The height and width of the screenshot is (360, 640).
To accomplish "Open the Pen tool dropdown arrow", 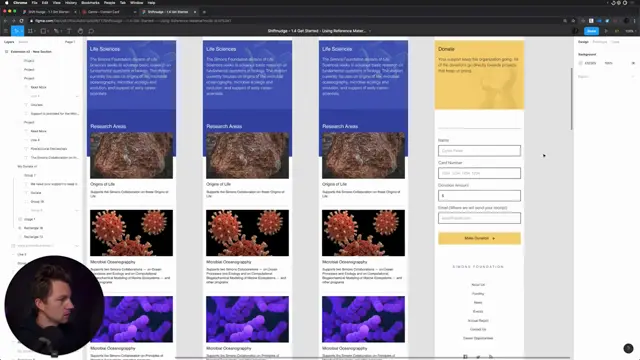I will [x=61, y=31].
